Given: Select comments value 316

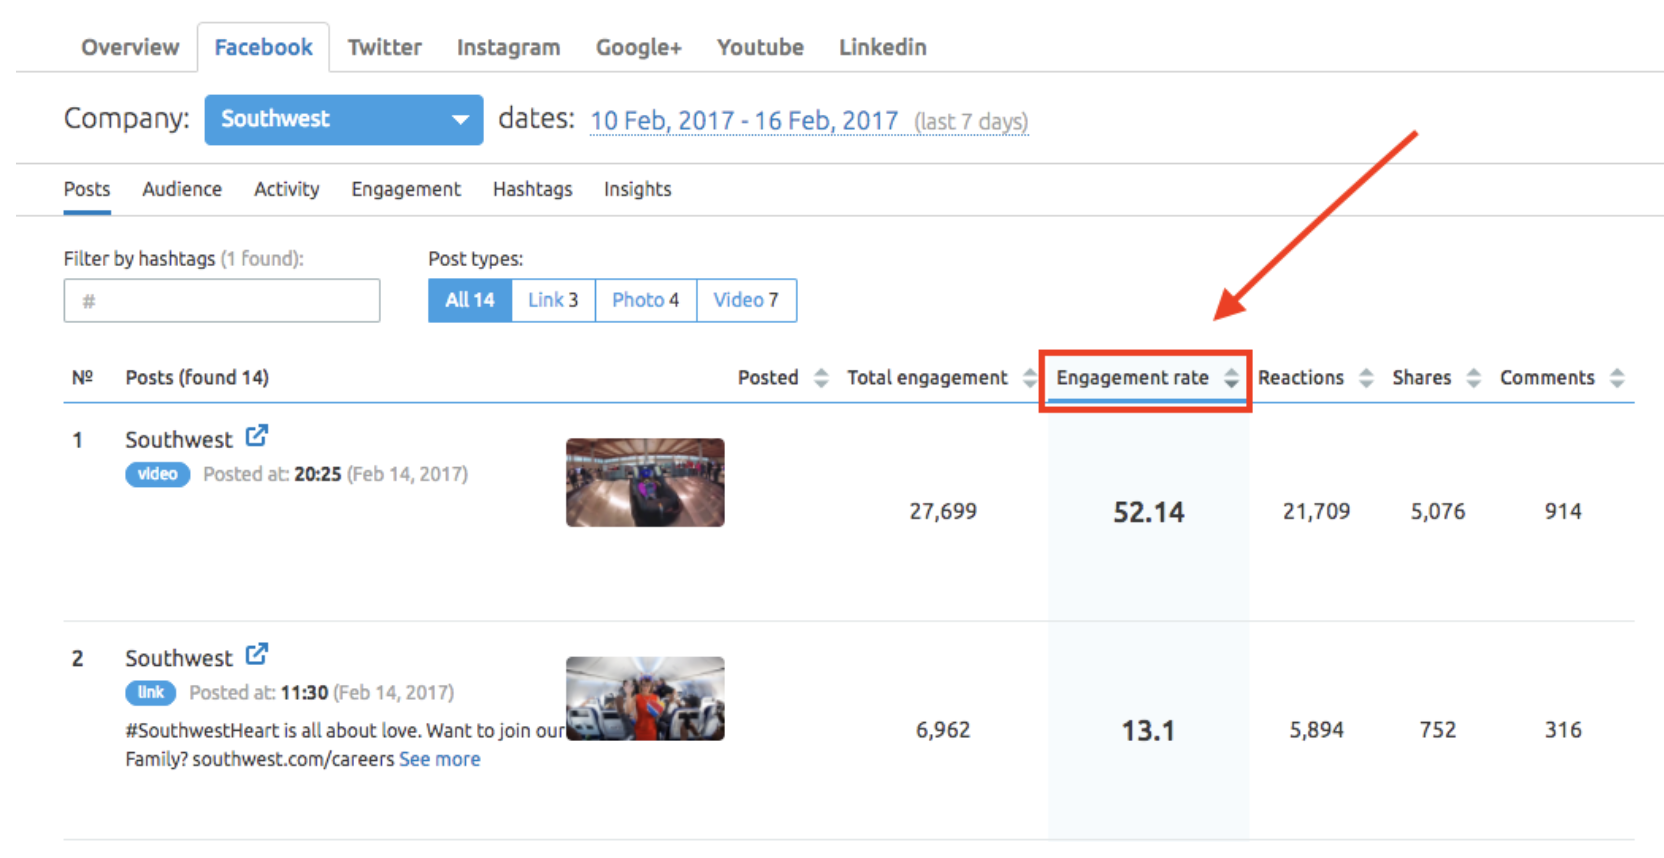Looking at the screenshot, I should pos(1563,730).
